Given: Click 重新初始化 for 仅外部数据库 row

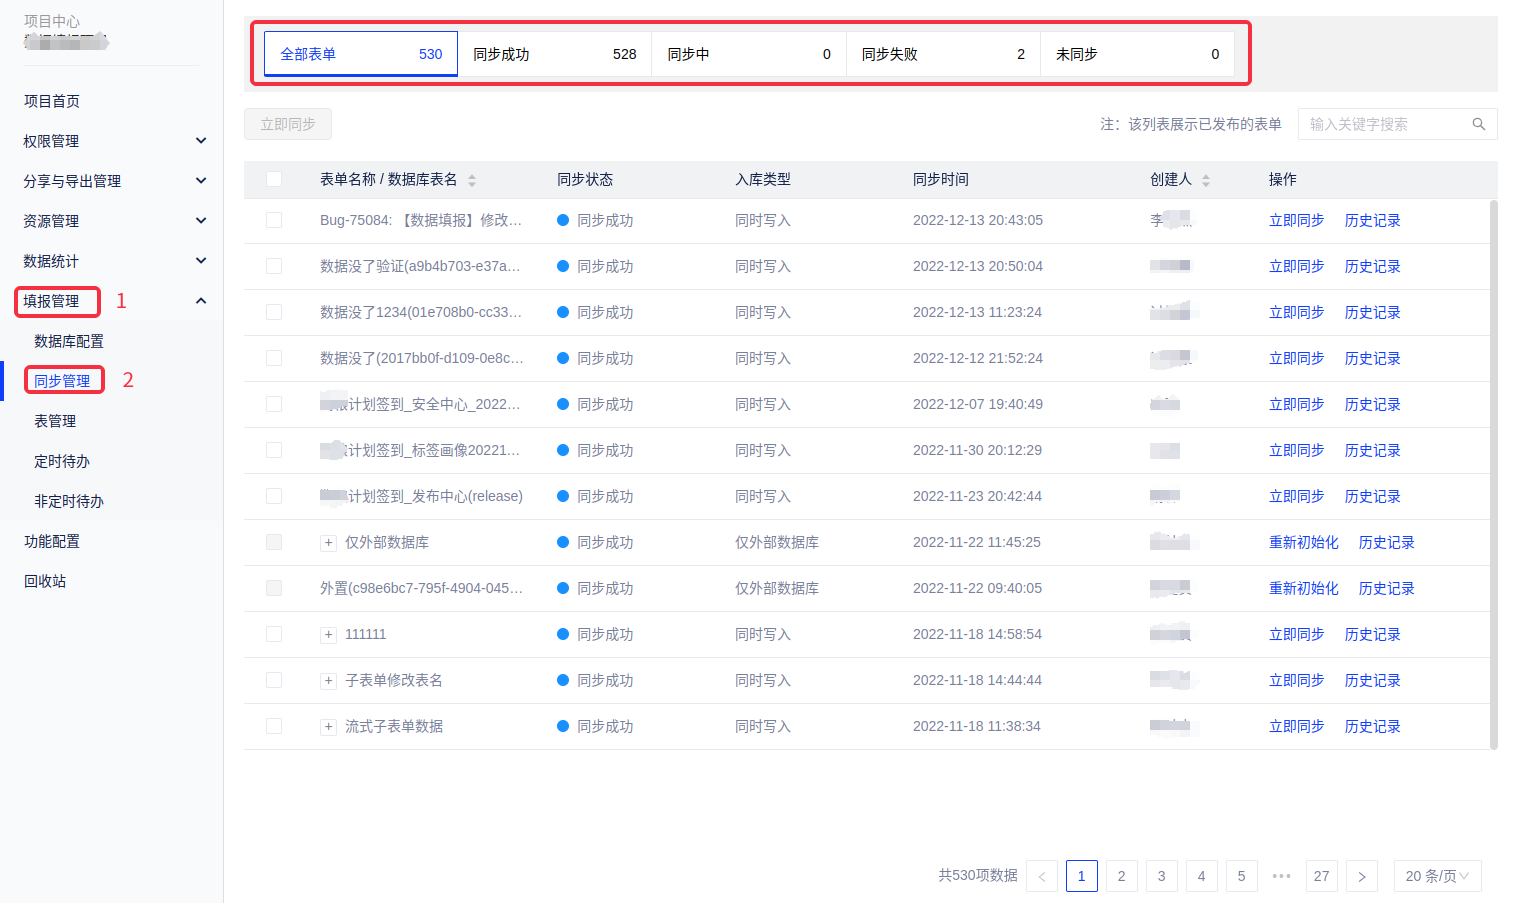Looking at the screenshot, I should tap(1303, 542).
